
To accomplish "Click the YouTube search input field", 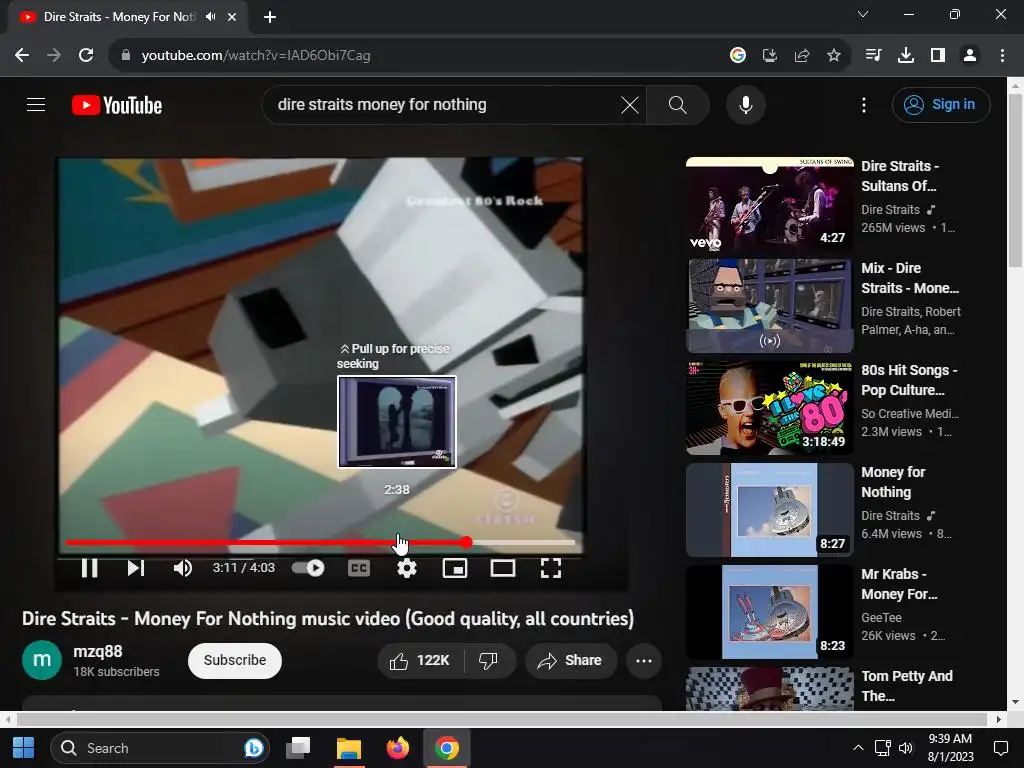I will (444, 104).
